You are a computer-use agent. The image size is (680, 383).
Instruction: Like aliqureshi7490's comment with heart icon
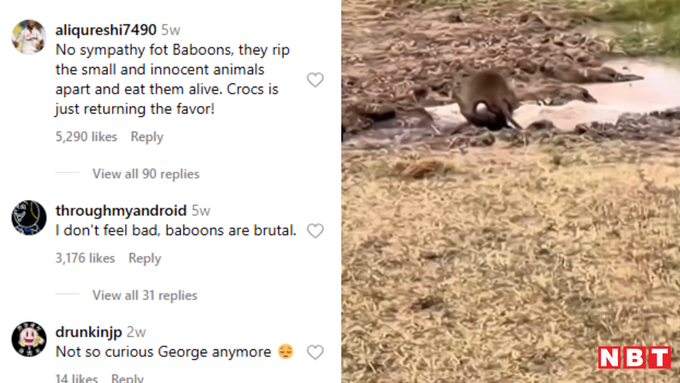[x=315, y=80]
